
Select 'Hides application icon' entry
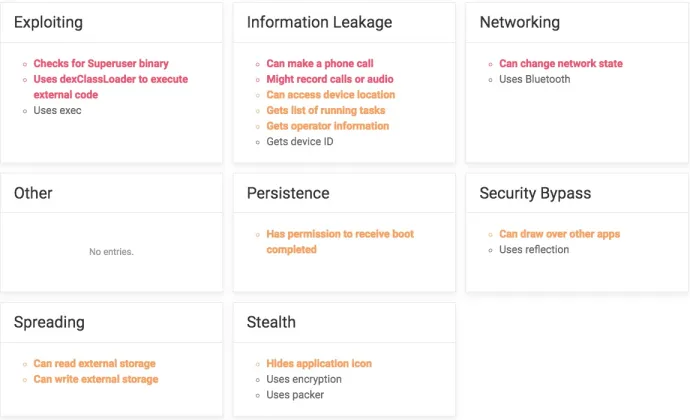click(x=319, y=364)
